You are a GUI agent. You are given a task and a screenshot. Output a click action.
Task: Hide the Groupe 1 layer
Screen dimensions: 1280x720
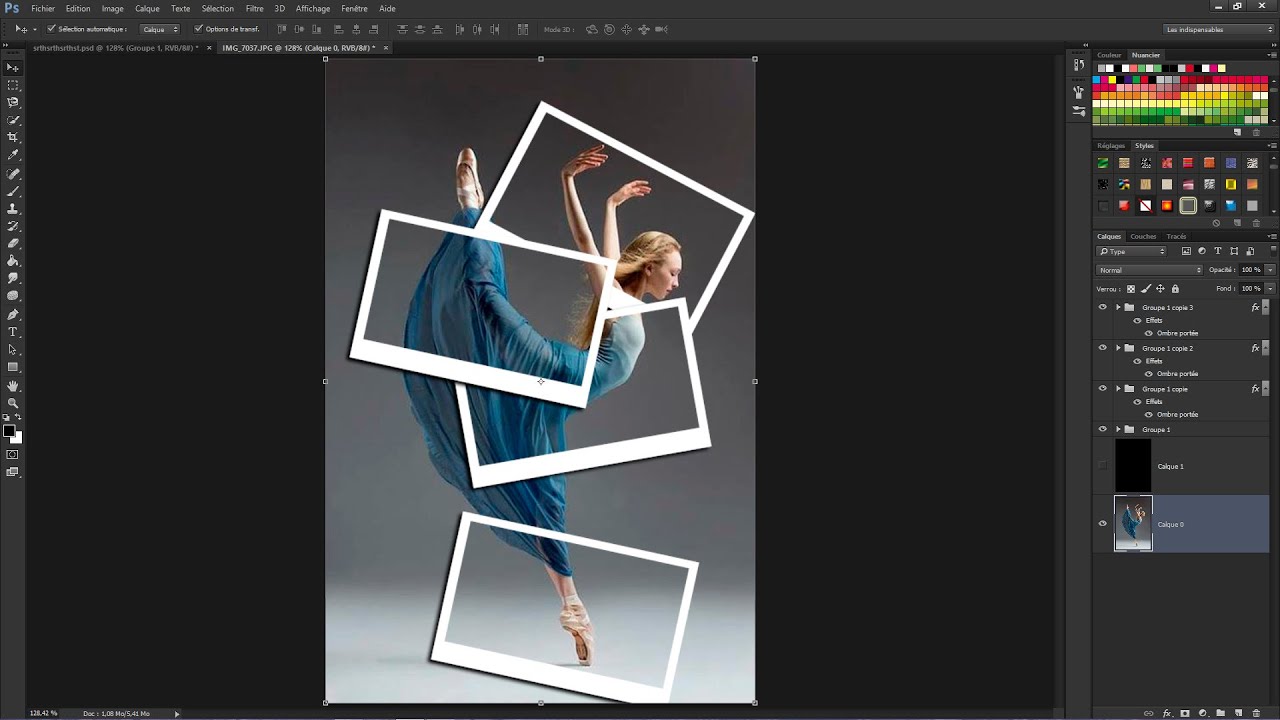tap(1103, 429)
